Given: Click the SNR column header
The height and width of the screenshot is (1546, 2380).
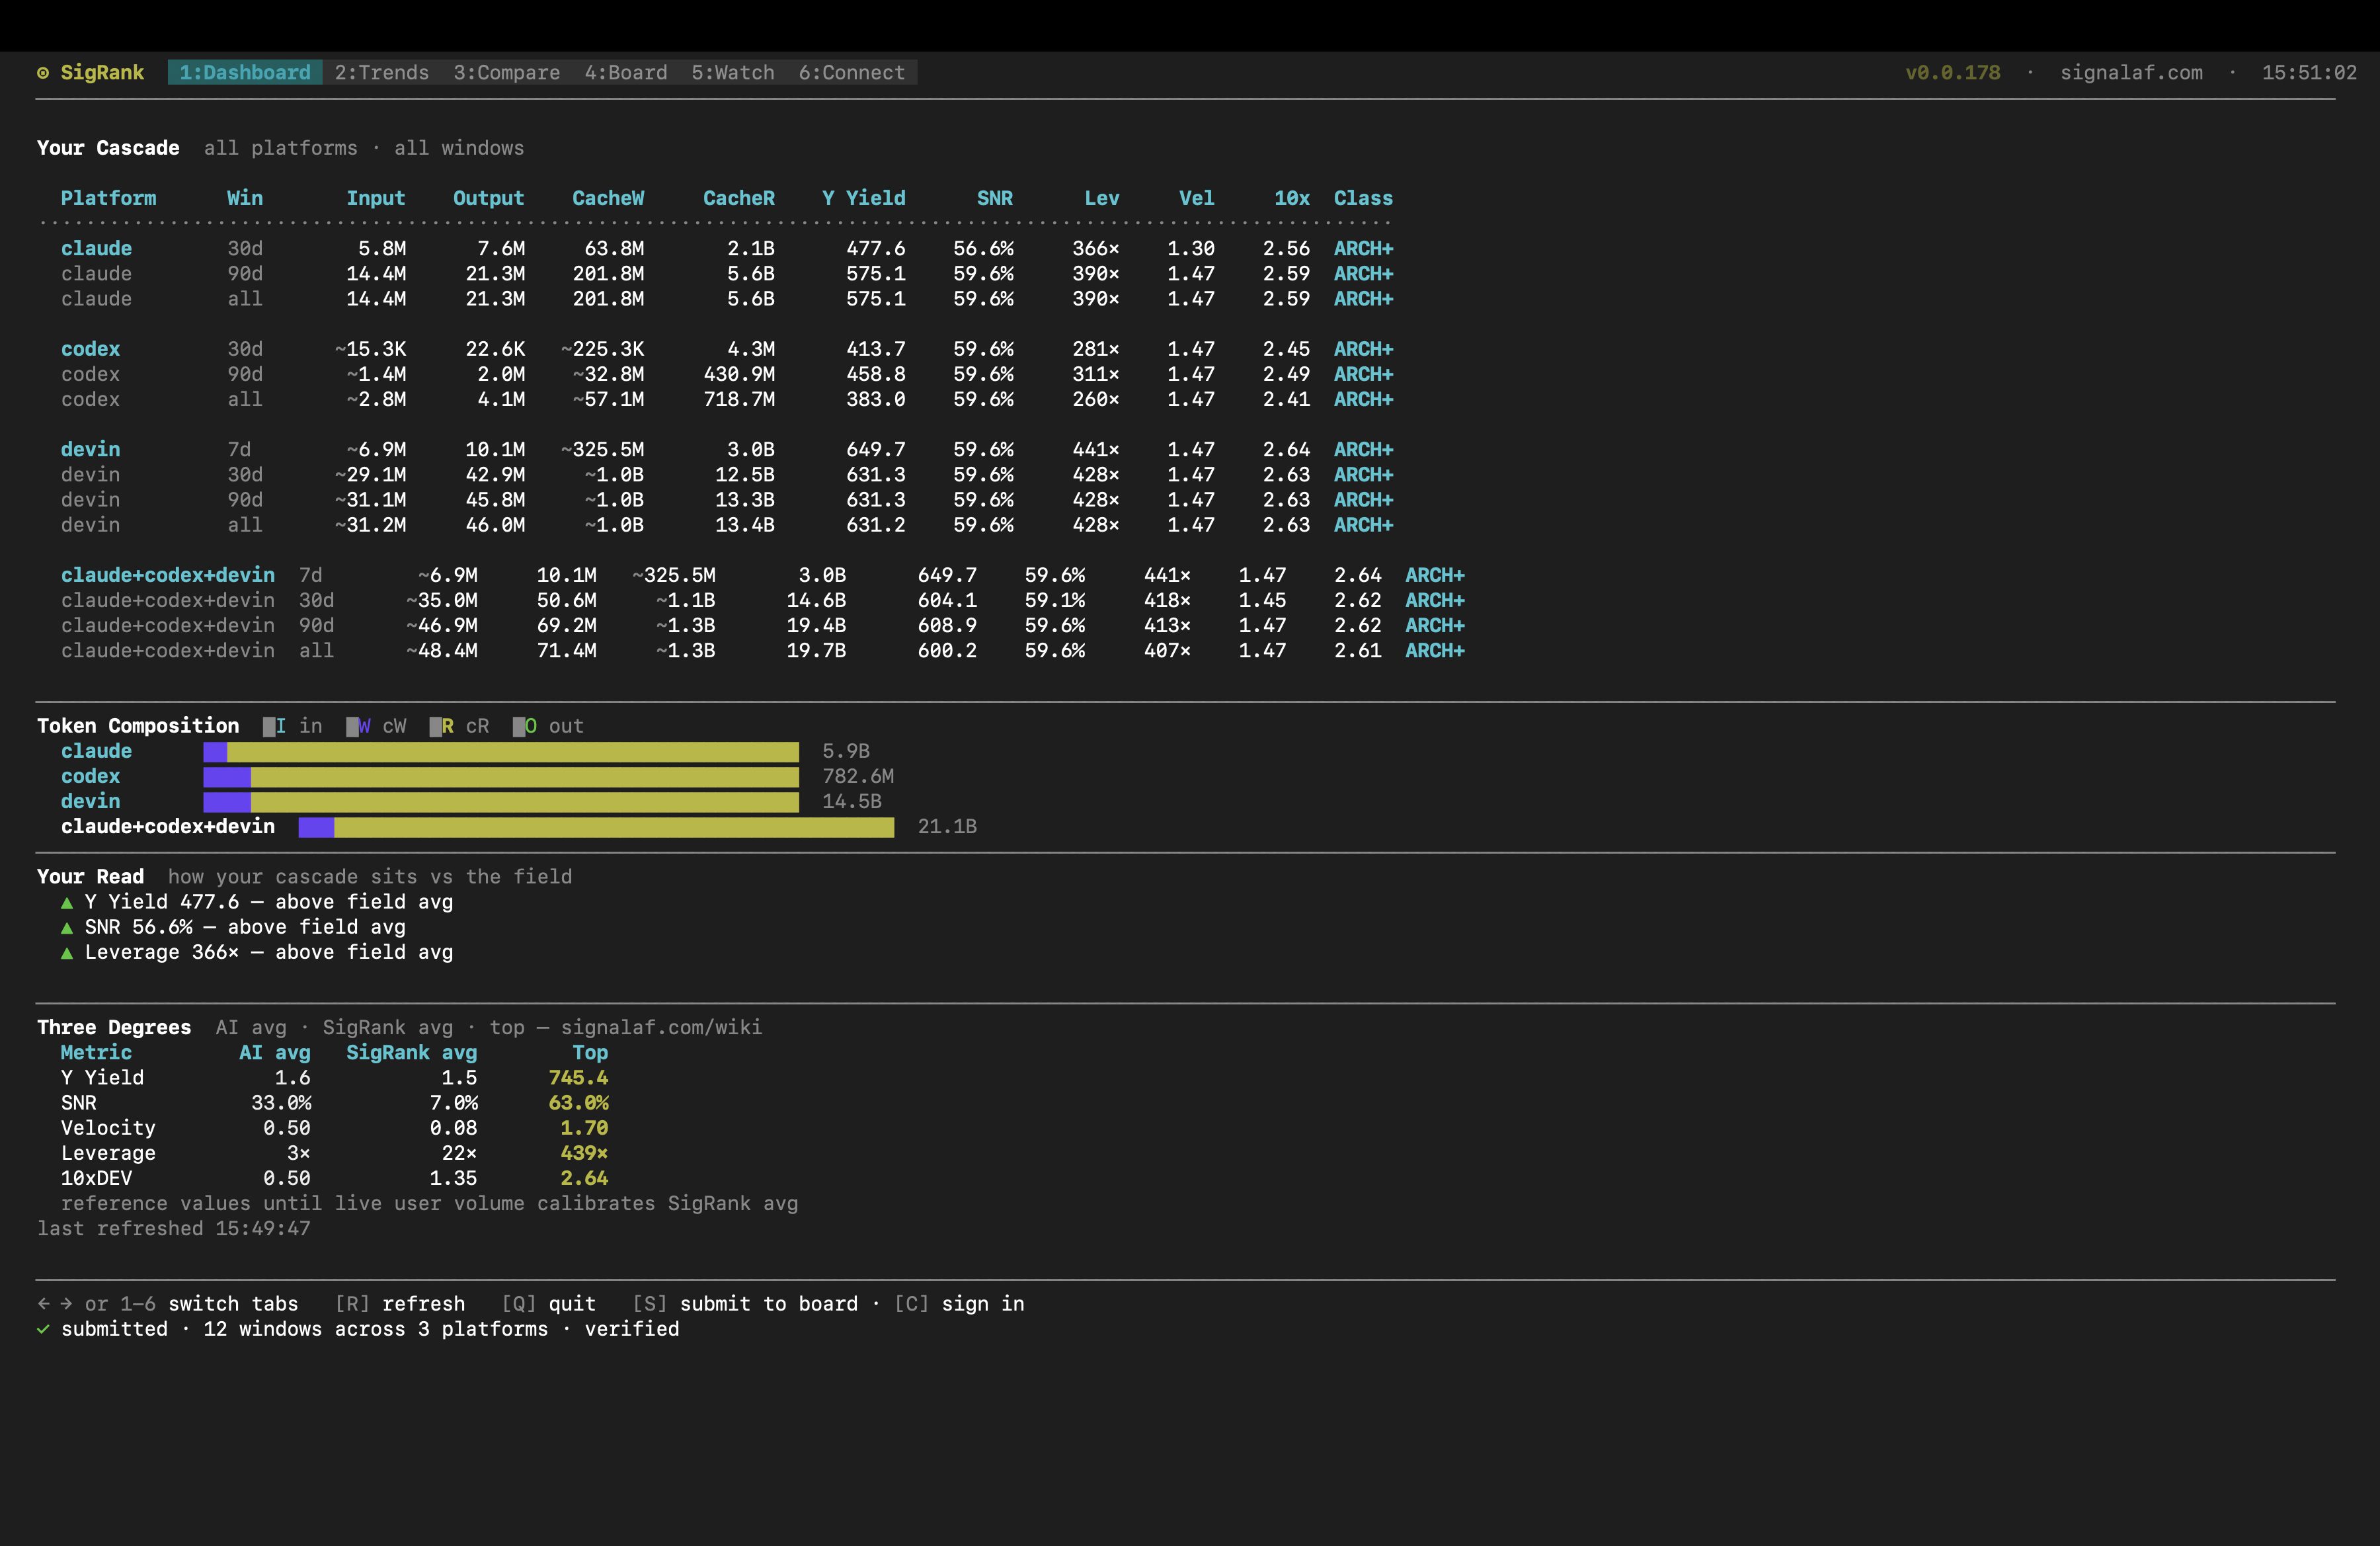Looking at the screenshot, I should click(x=995, y=198).
